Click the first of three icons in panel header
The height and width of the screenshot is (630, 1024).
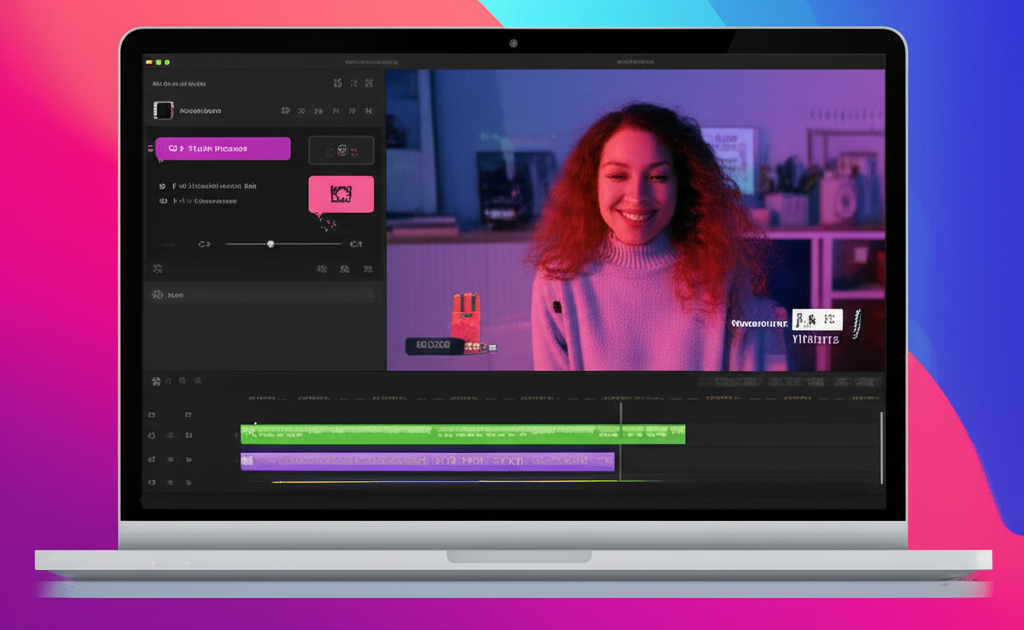(x=338, y=83)
